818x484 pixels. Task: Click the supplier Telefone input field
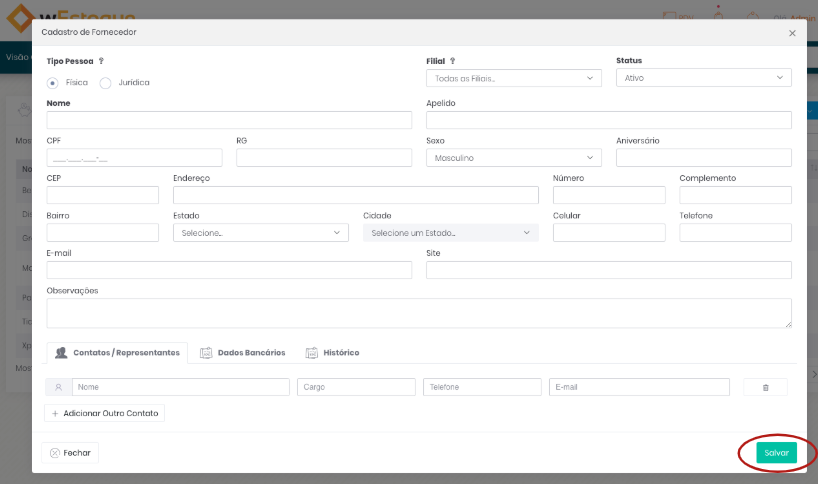click(736, 233)
